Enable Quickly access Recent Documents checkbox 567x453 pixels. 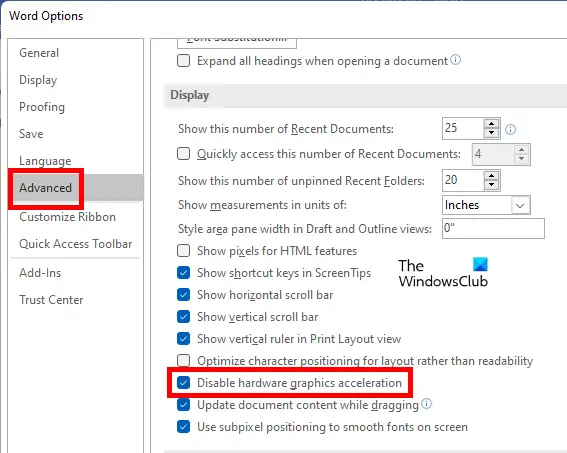click(x=184, y=154)
